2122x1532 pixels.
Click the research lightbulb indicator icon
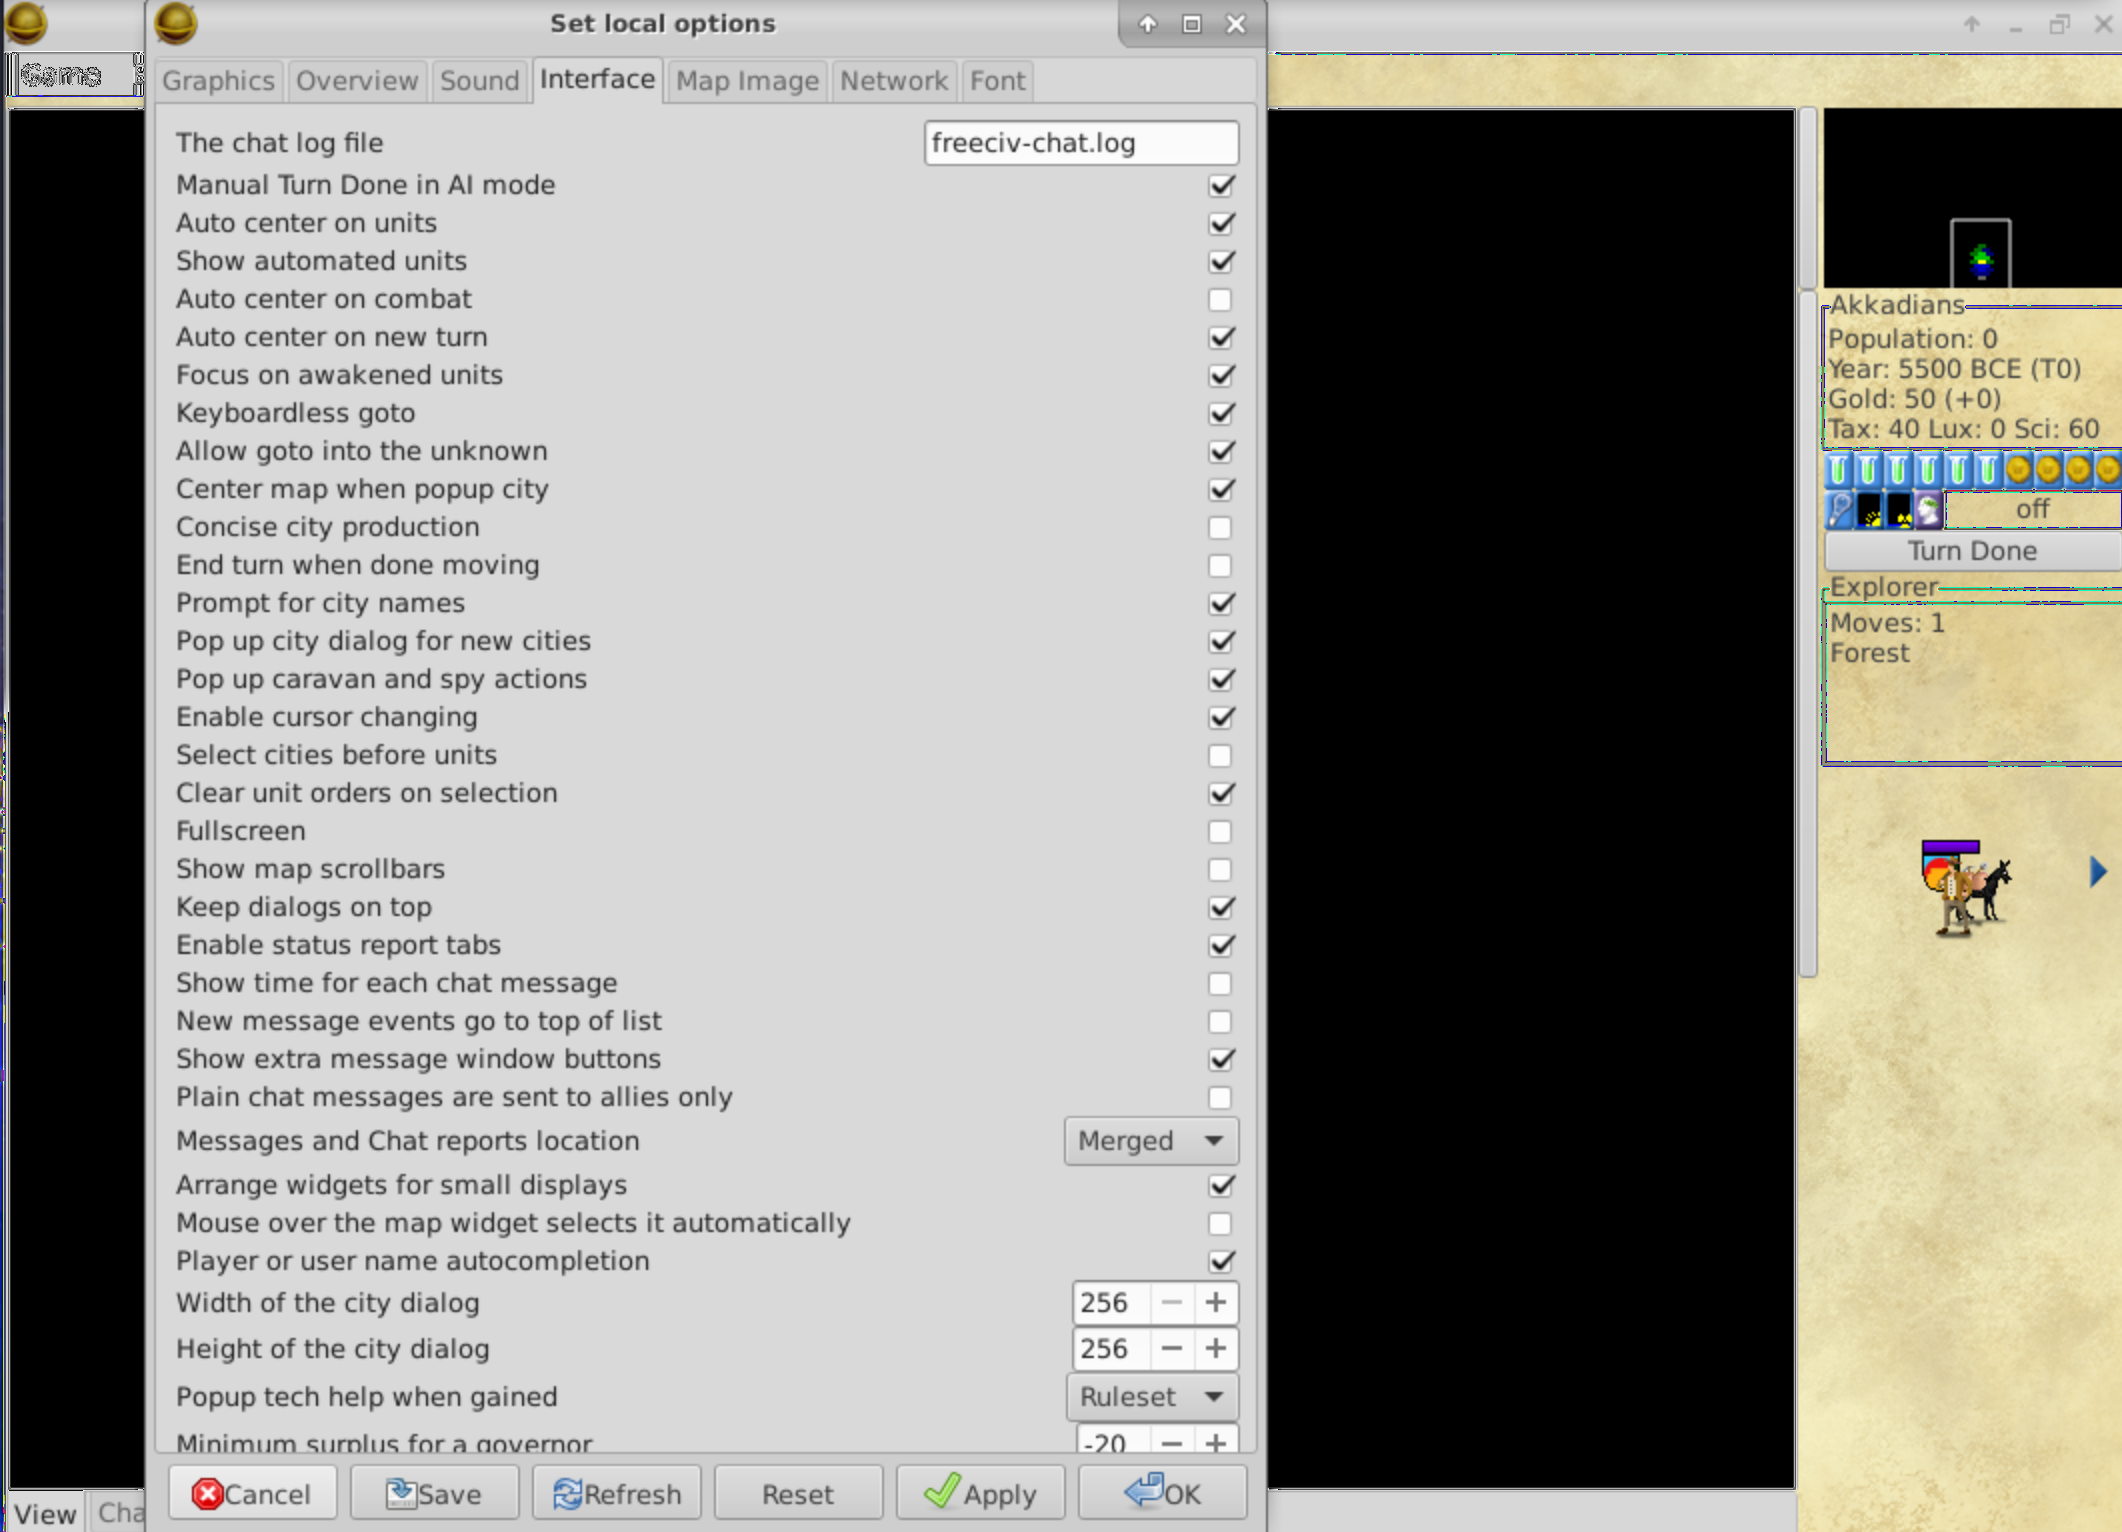(x=1839, y=510)
